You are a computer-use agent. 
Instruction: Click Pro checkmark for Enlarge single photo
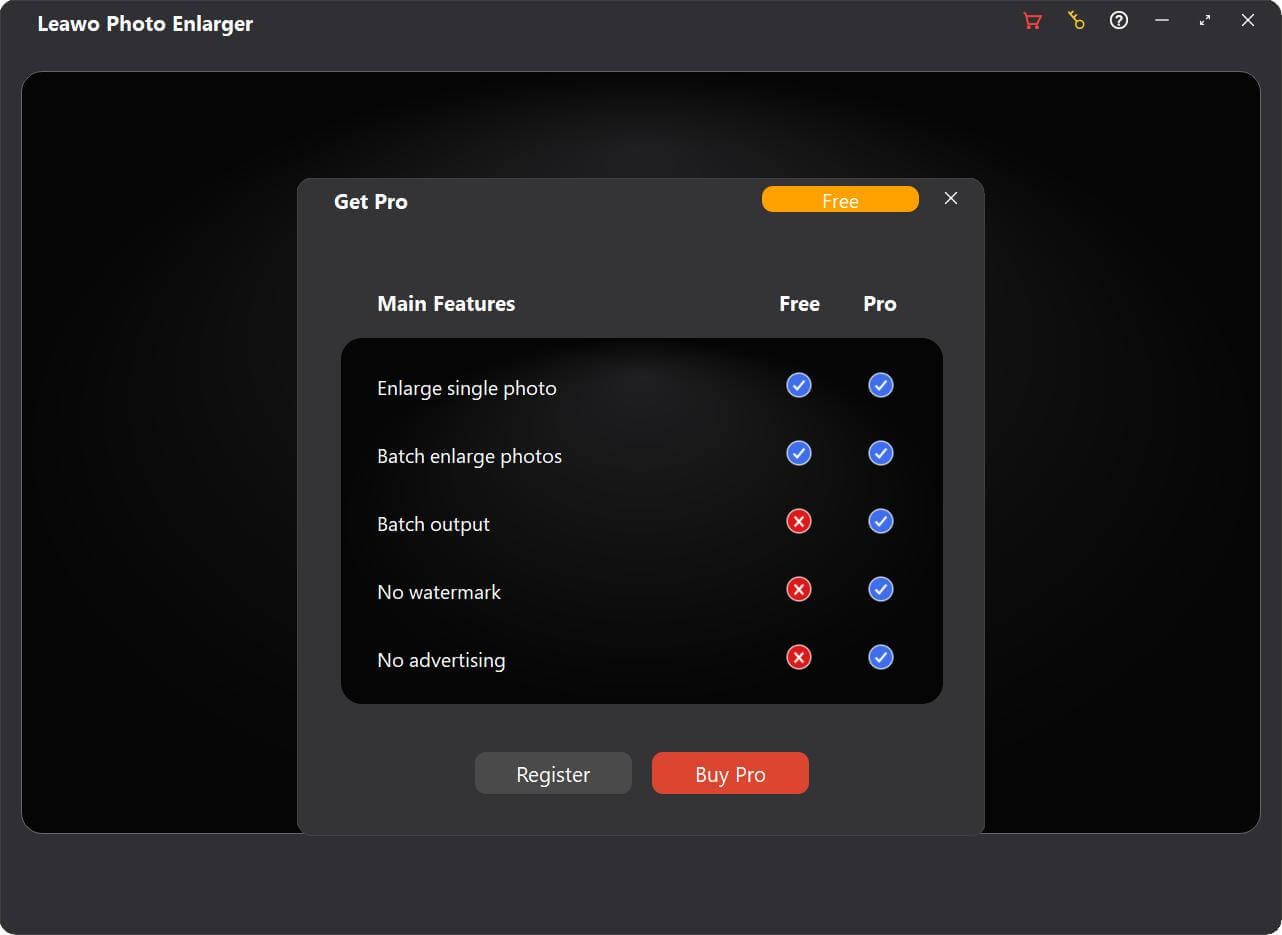(881, 386)
